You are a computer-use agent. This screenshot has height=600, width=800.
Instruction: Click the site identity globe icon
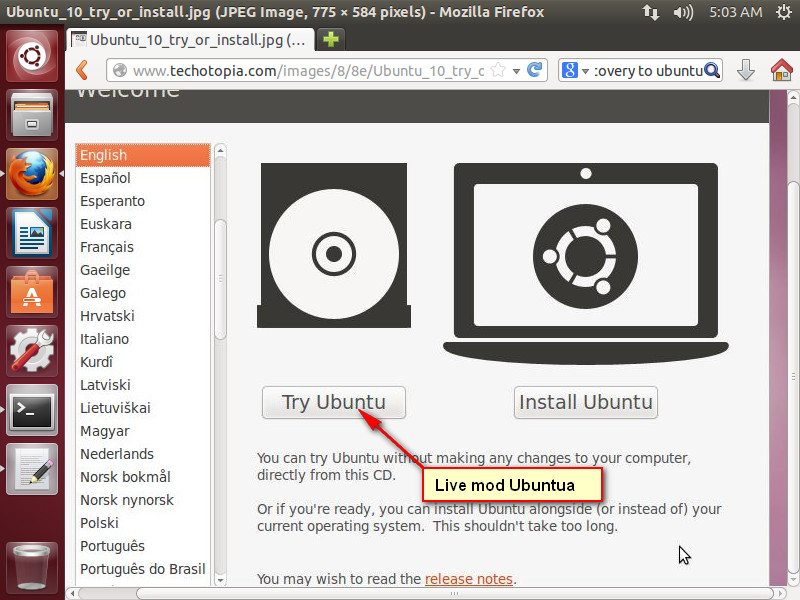[x=120, y=70]
